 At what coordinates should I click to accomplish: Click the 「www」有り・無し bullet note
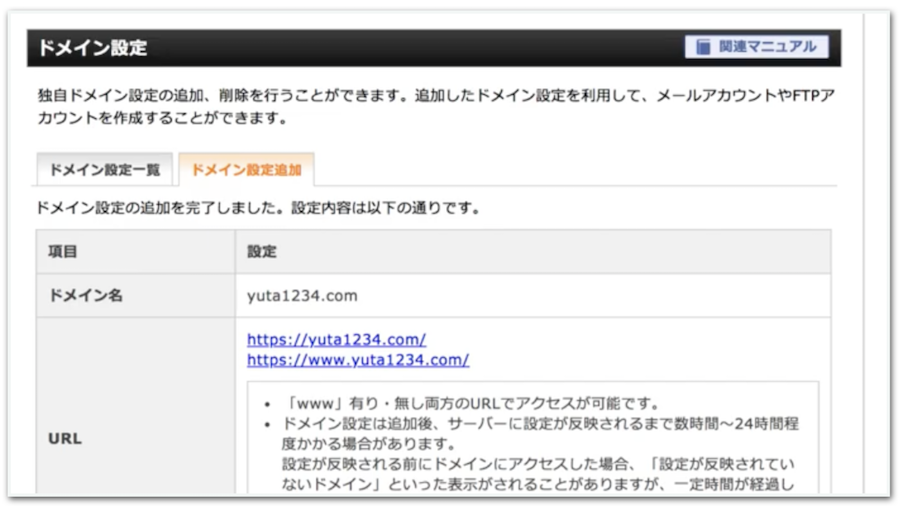[468, 404]
